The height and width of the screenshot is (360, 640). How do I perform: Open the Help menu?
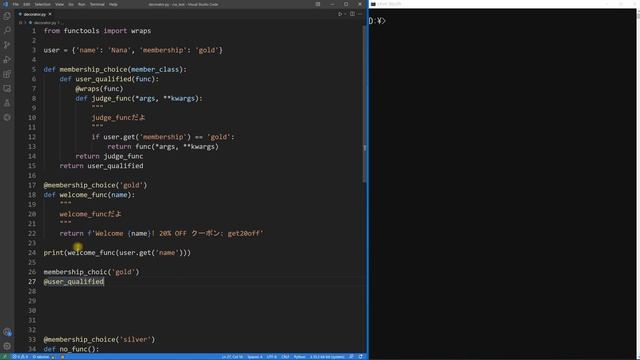[113, 4]
